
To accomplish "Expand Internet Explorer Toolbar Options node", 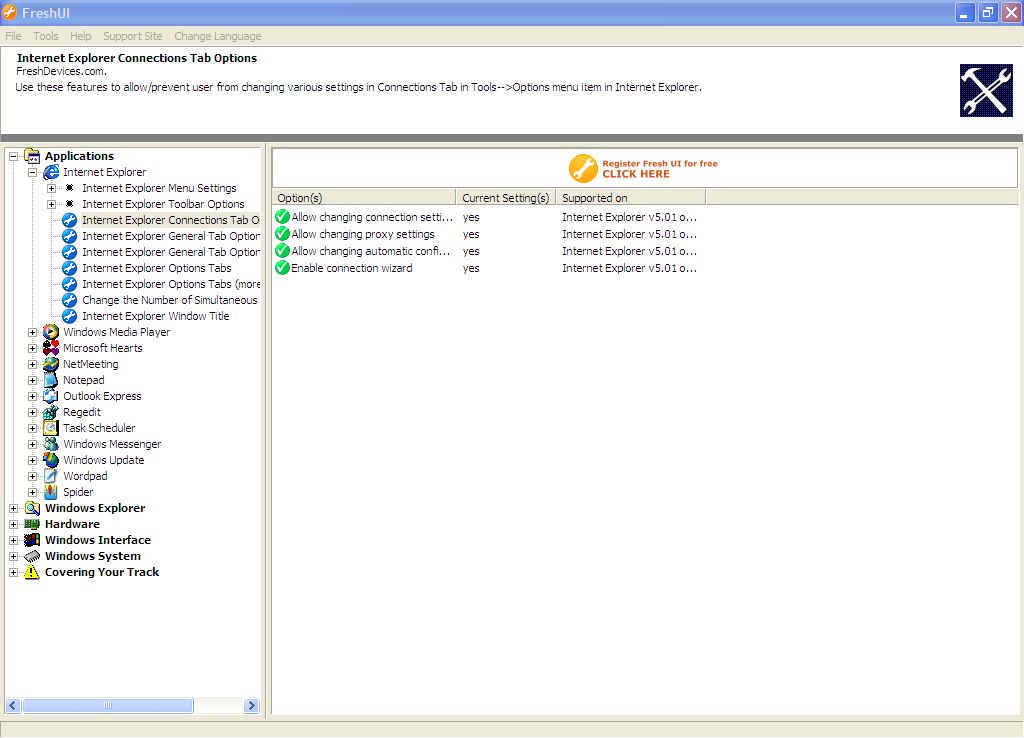I will coord(51,204).
